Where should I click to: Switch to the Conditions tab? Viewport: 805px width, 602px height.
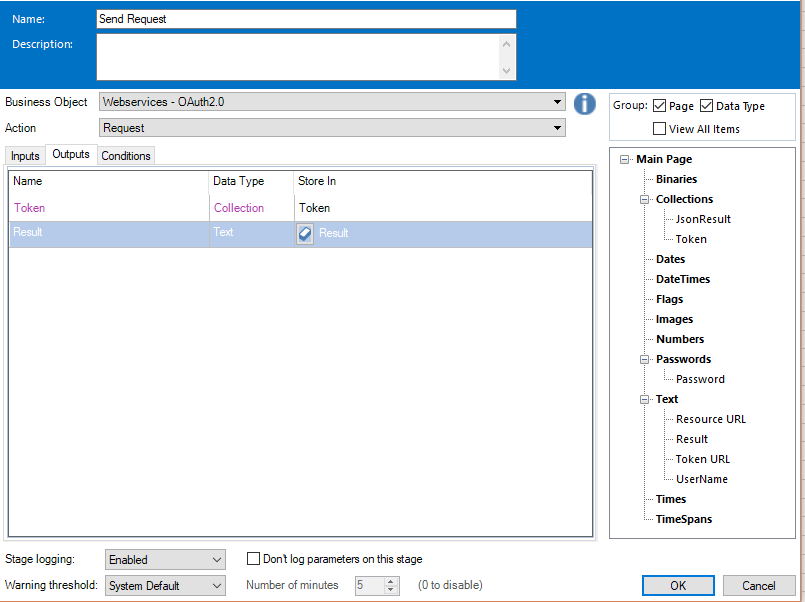point(126,156)
